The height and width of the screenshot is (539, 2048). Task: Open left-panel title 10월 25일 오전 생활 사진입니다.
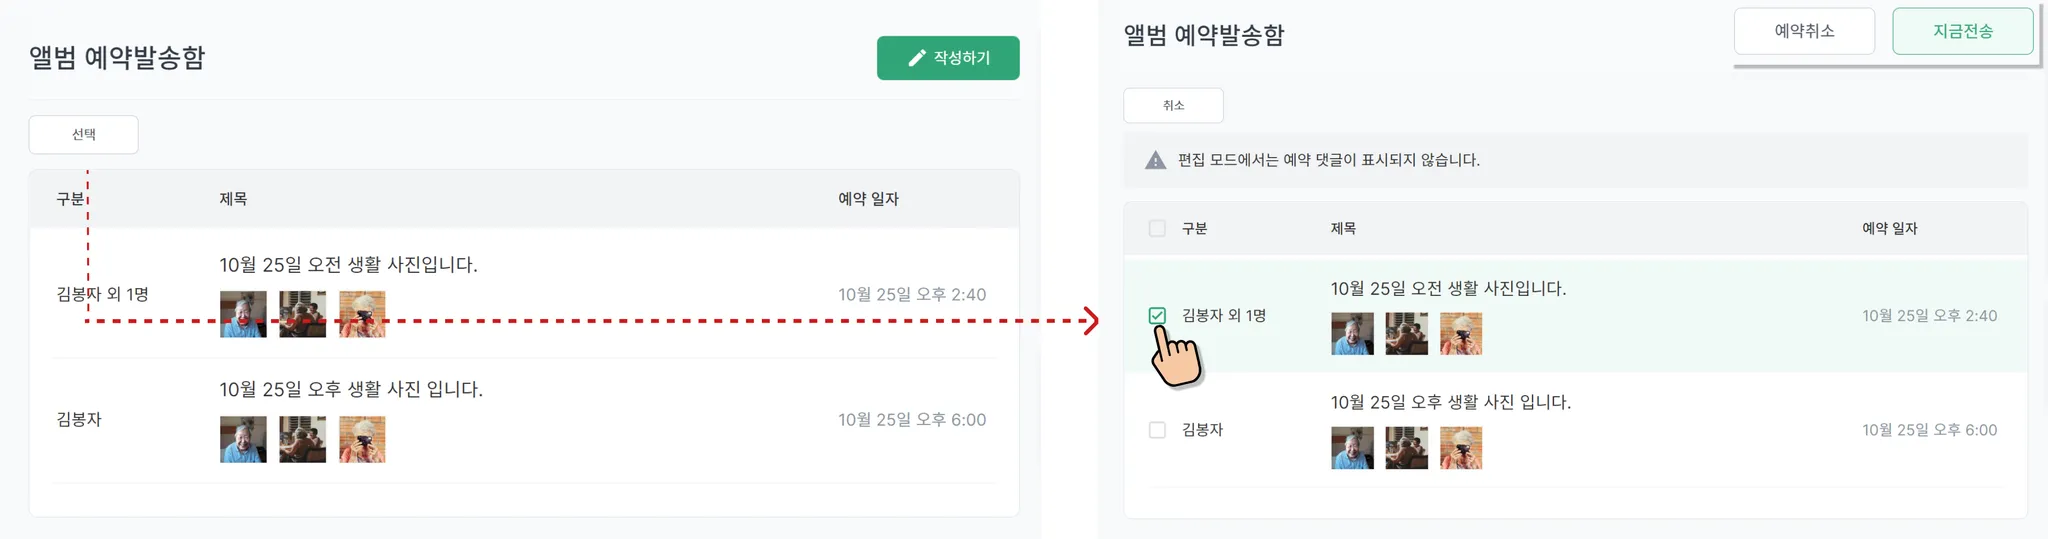[x=348, y=264]
